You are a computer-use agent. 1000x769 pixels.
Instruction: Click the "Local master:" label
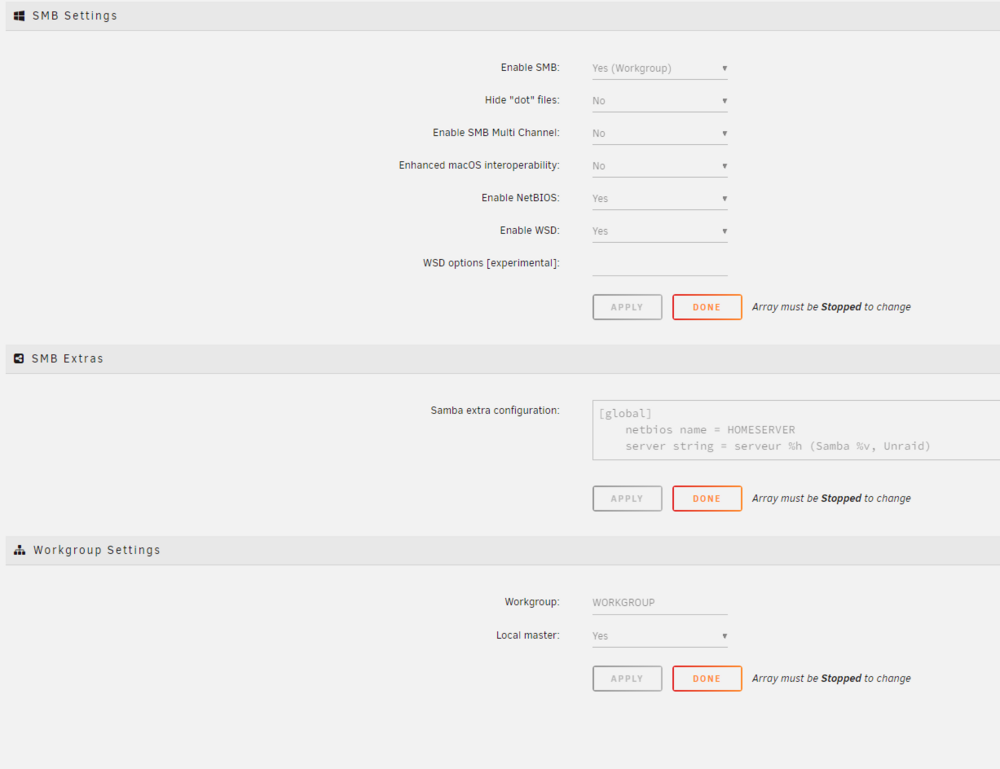[x=527, y=635]
